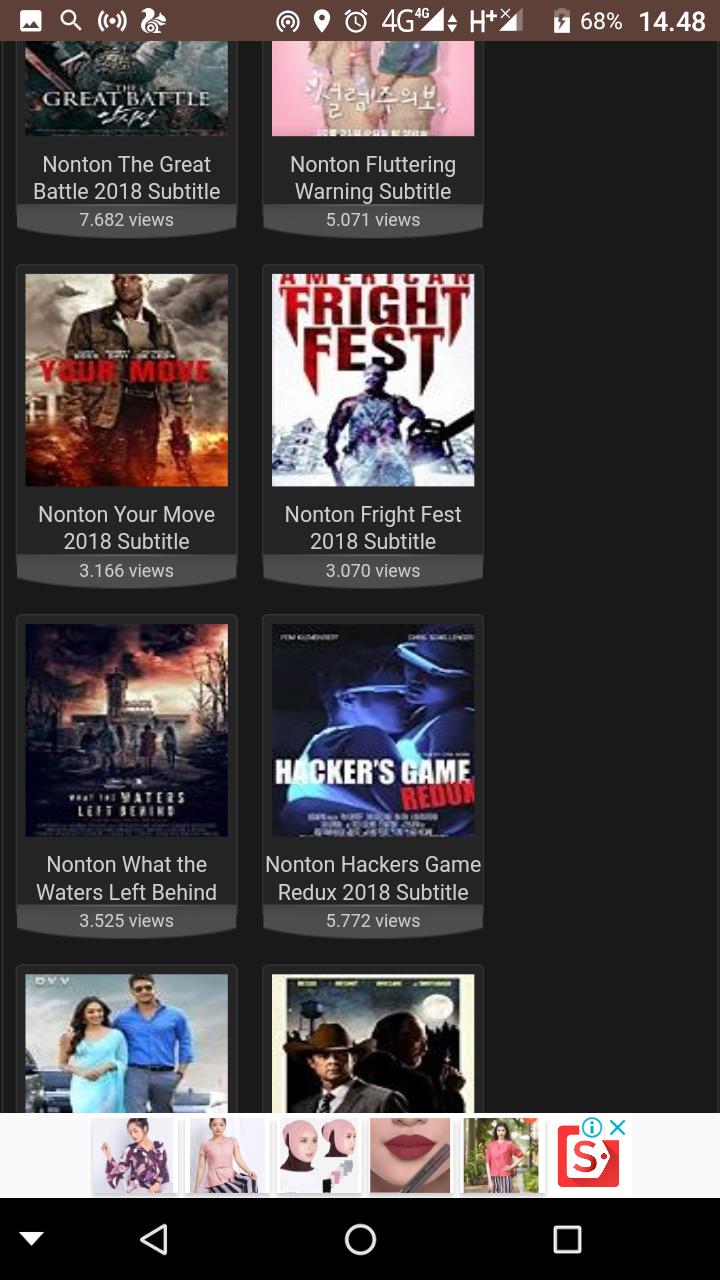Open the ad info icon
720x1280 pixels.
coord(592,1128)
